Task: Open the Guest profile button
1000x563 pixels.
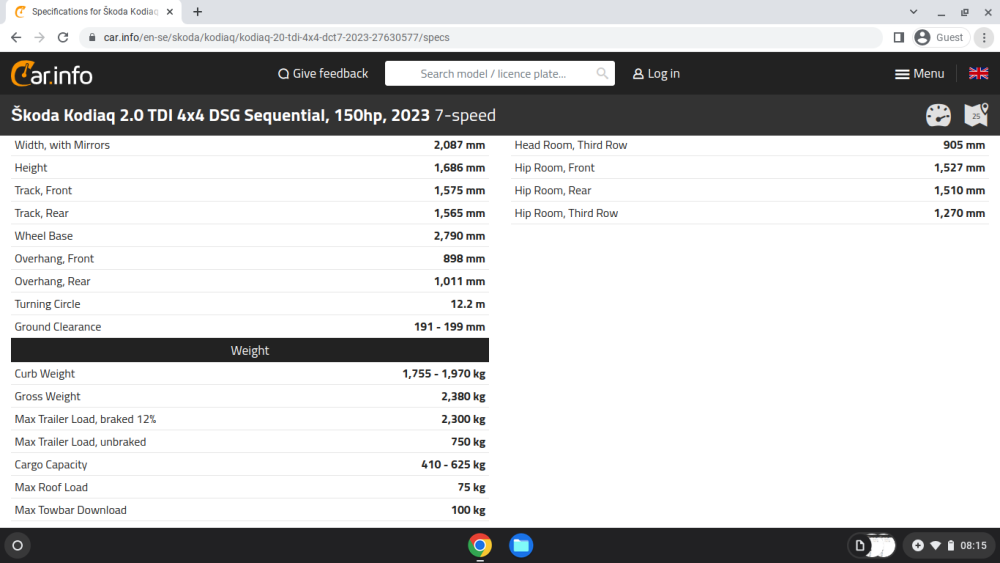Action: coord(939,38)
